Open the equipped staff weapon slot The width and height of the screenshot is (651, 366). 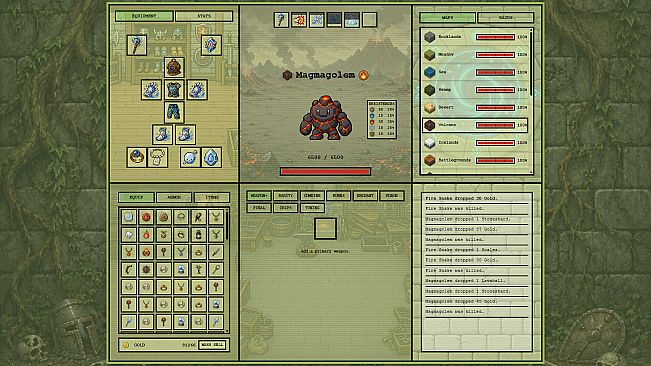pos(137,45)
